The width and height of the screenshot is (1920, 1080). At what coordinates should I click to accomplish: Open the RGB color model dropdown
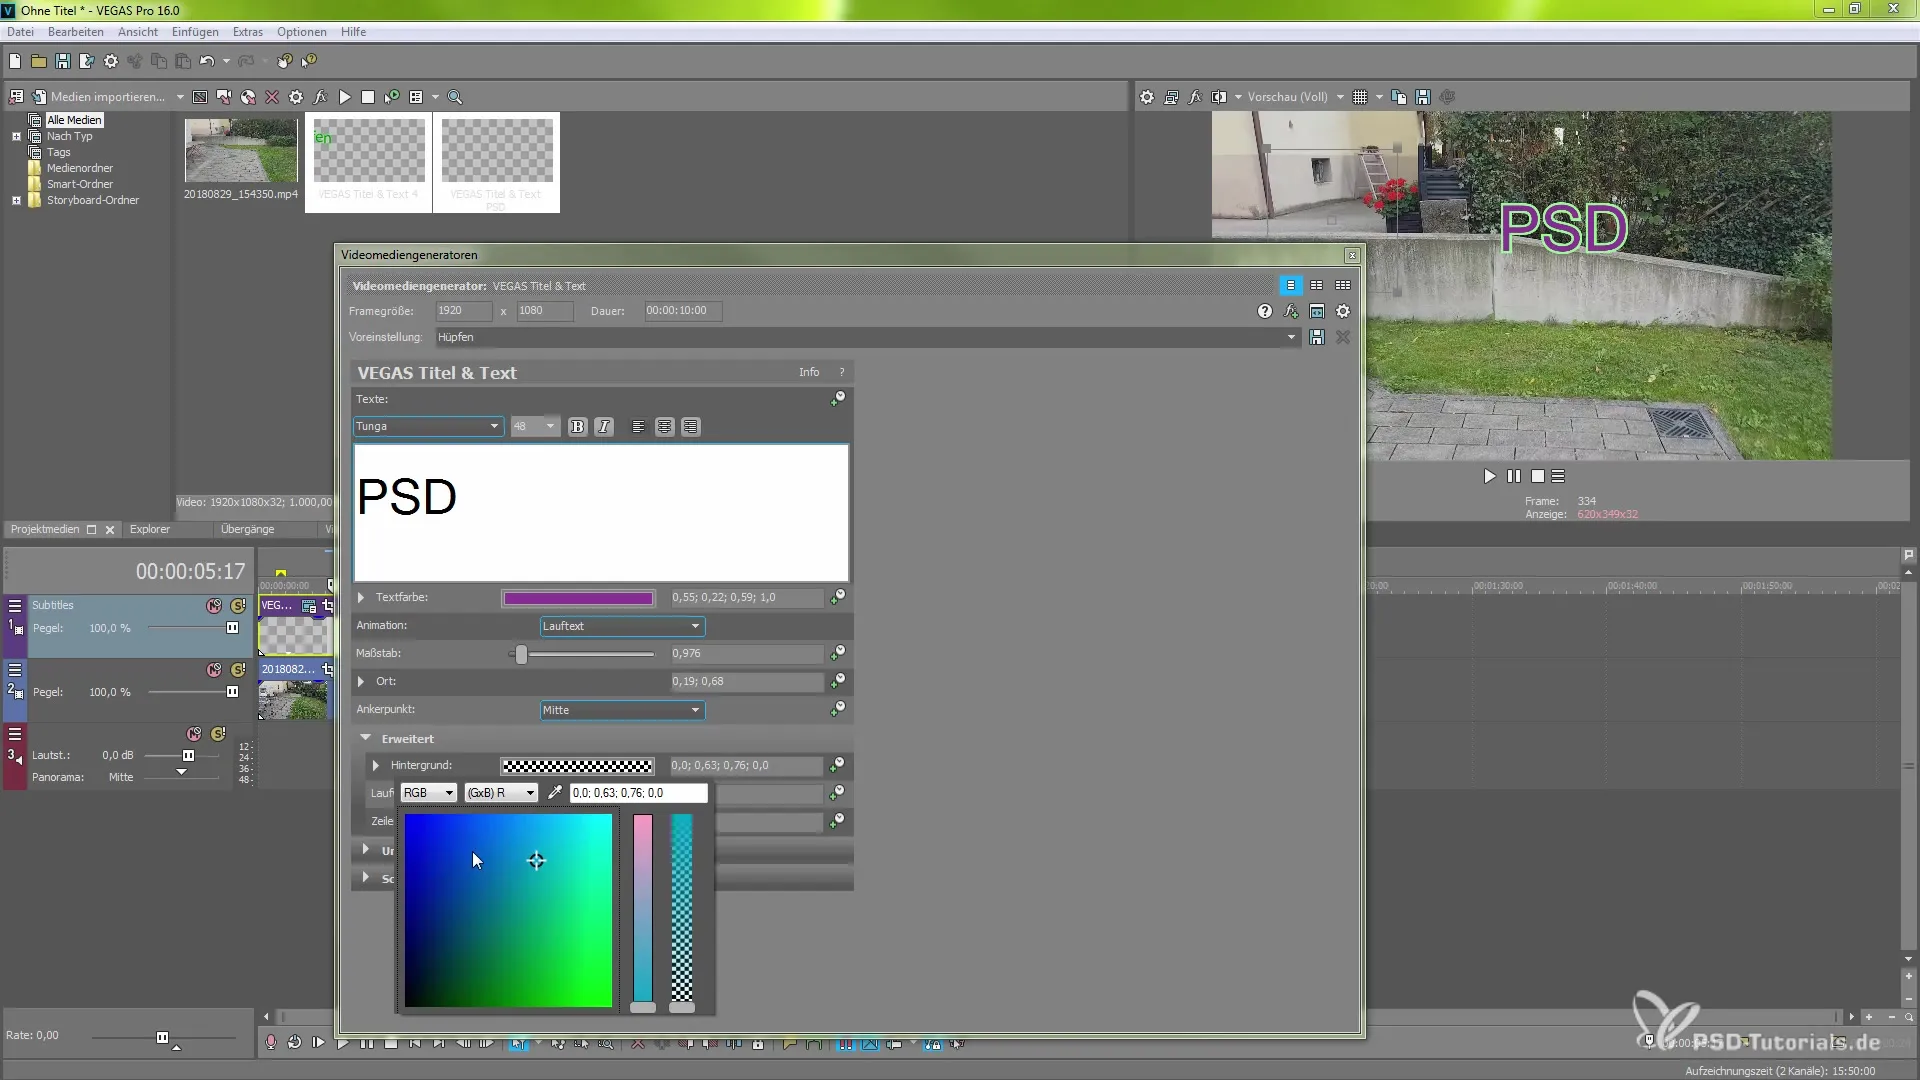[428, 793]
